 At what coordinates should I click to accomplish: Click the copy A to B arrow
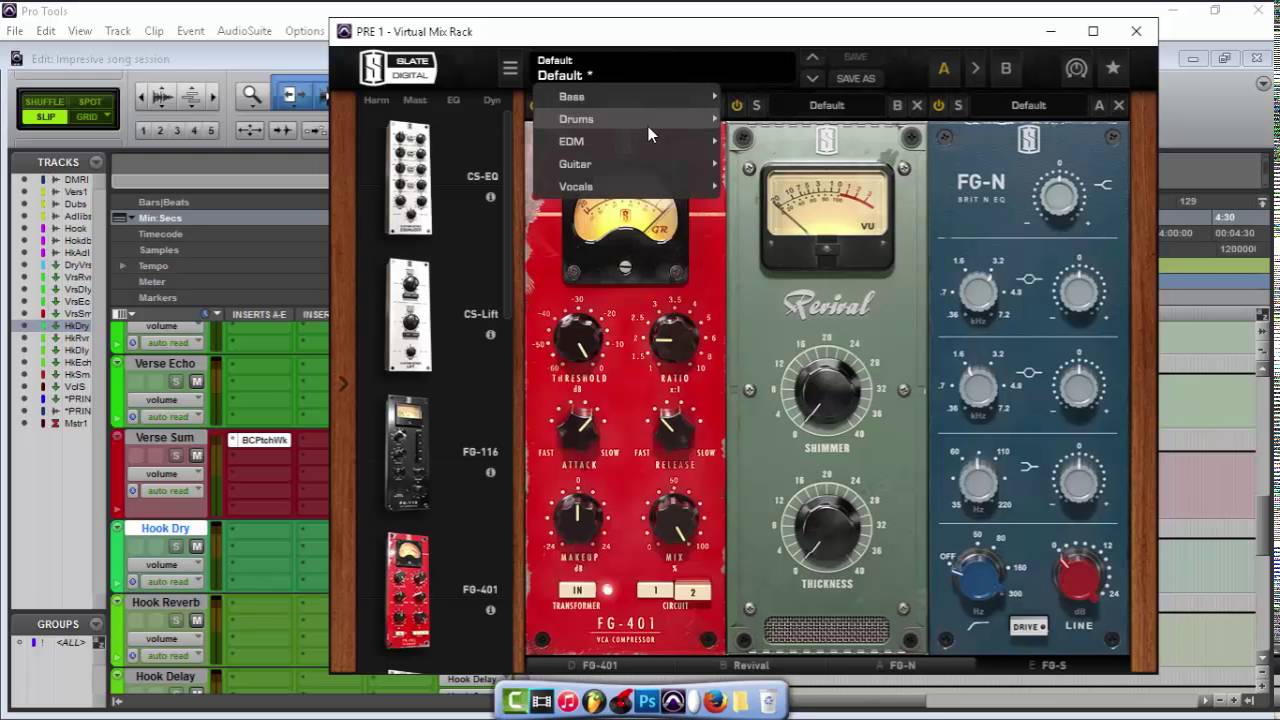pyautogui.click(x=975, y=69)
